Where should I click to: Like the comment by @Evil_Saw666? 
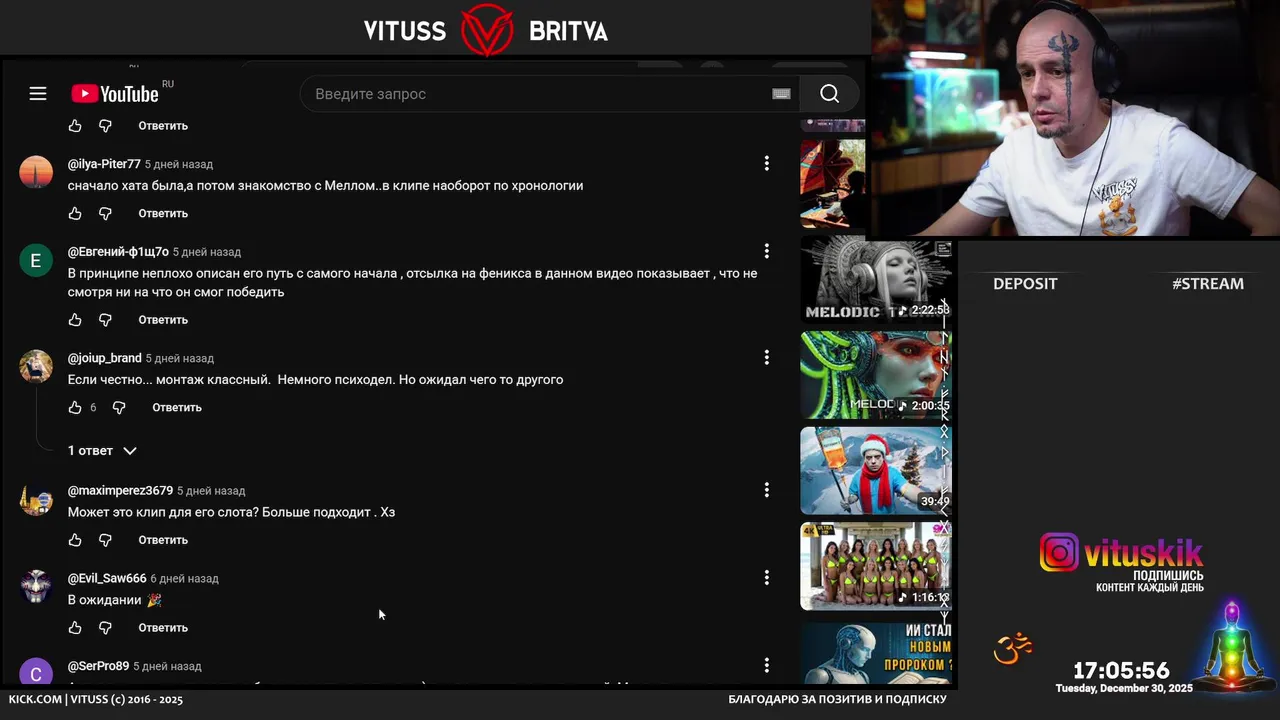tap(75, 628)
